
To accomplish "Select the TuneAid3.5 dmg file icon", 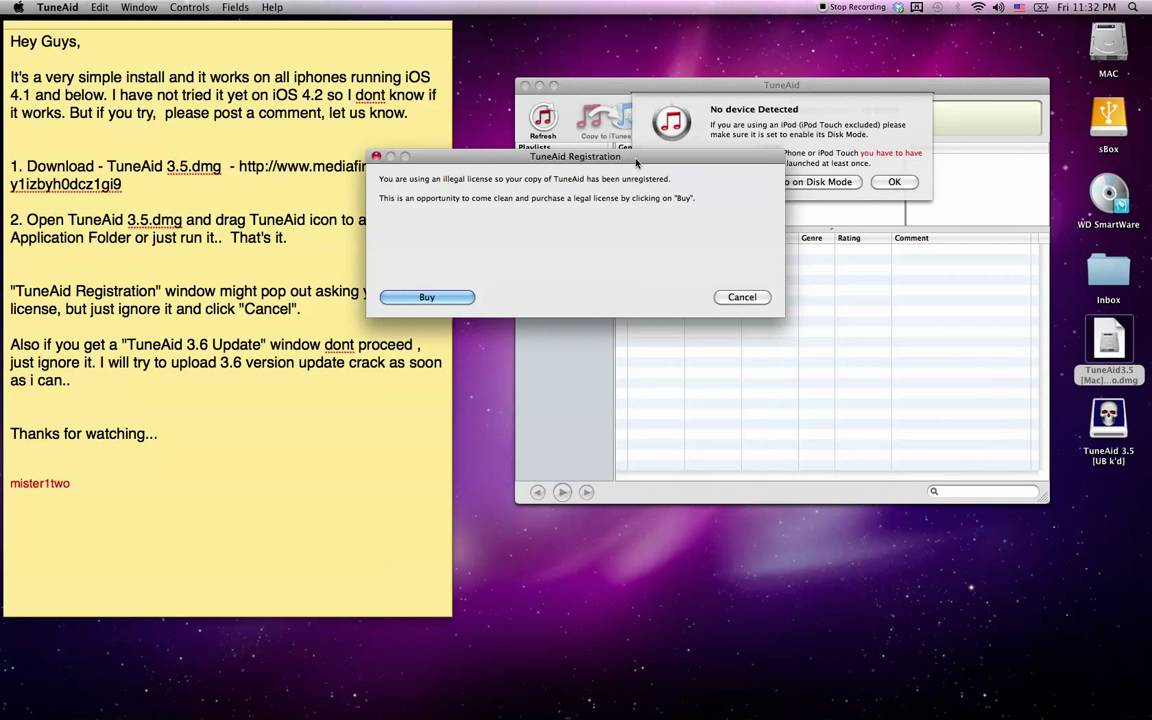I will [1108, 340].
